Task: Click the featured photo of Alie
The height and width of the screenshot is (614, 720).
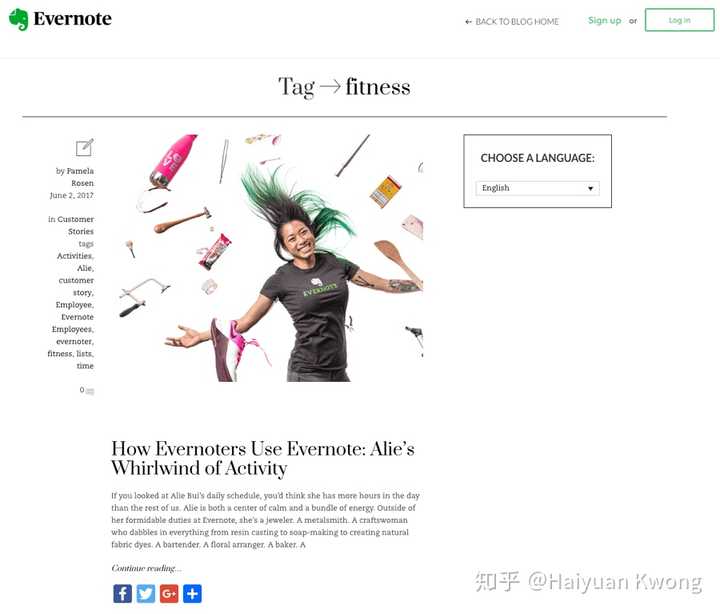Action: [x=271, y=258]
